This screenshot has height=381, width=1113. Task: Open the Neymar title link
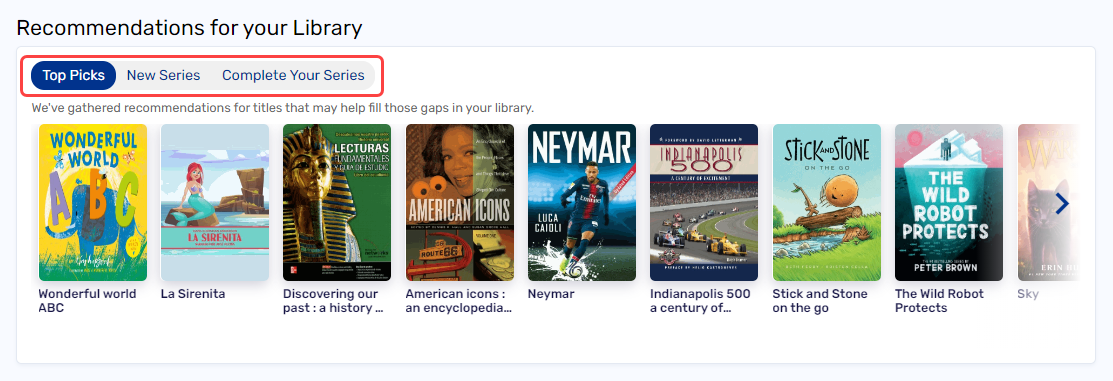551,294
